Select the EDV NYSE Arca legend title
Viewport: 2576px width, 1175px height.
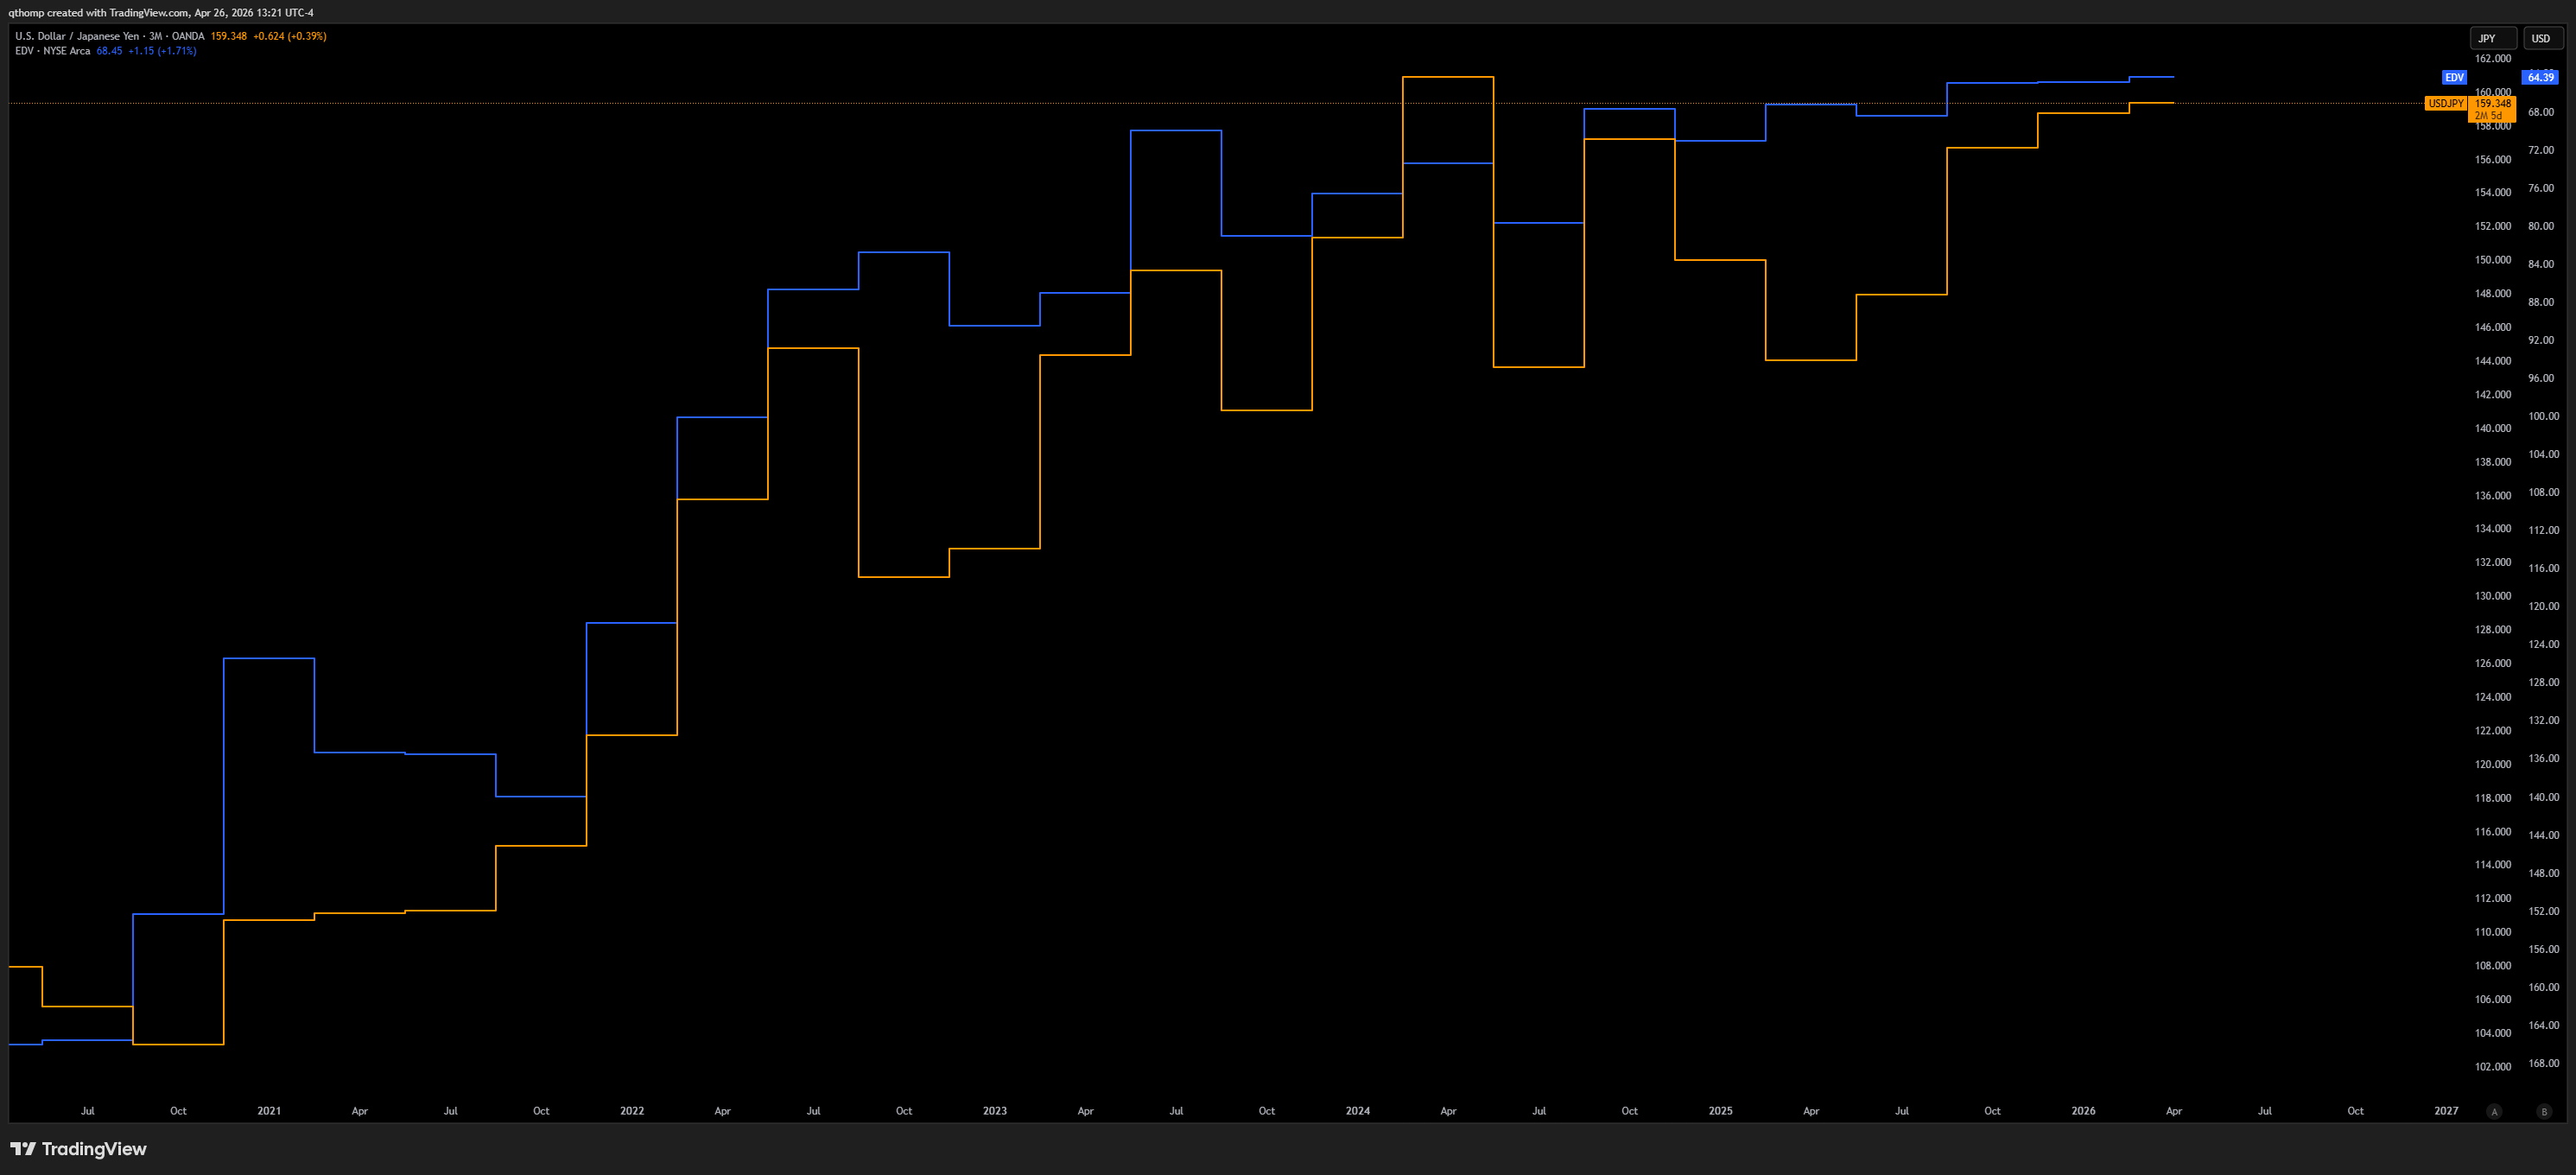coord(52,51)
